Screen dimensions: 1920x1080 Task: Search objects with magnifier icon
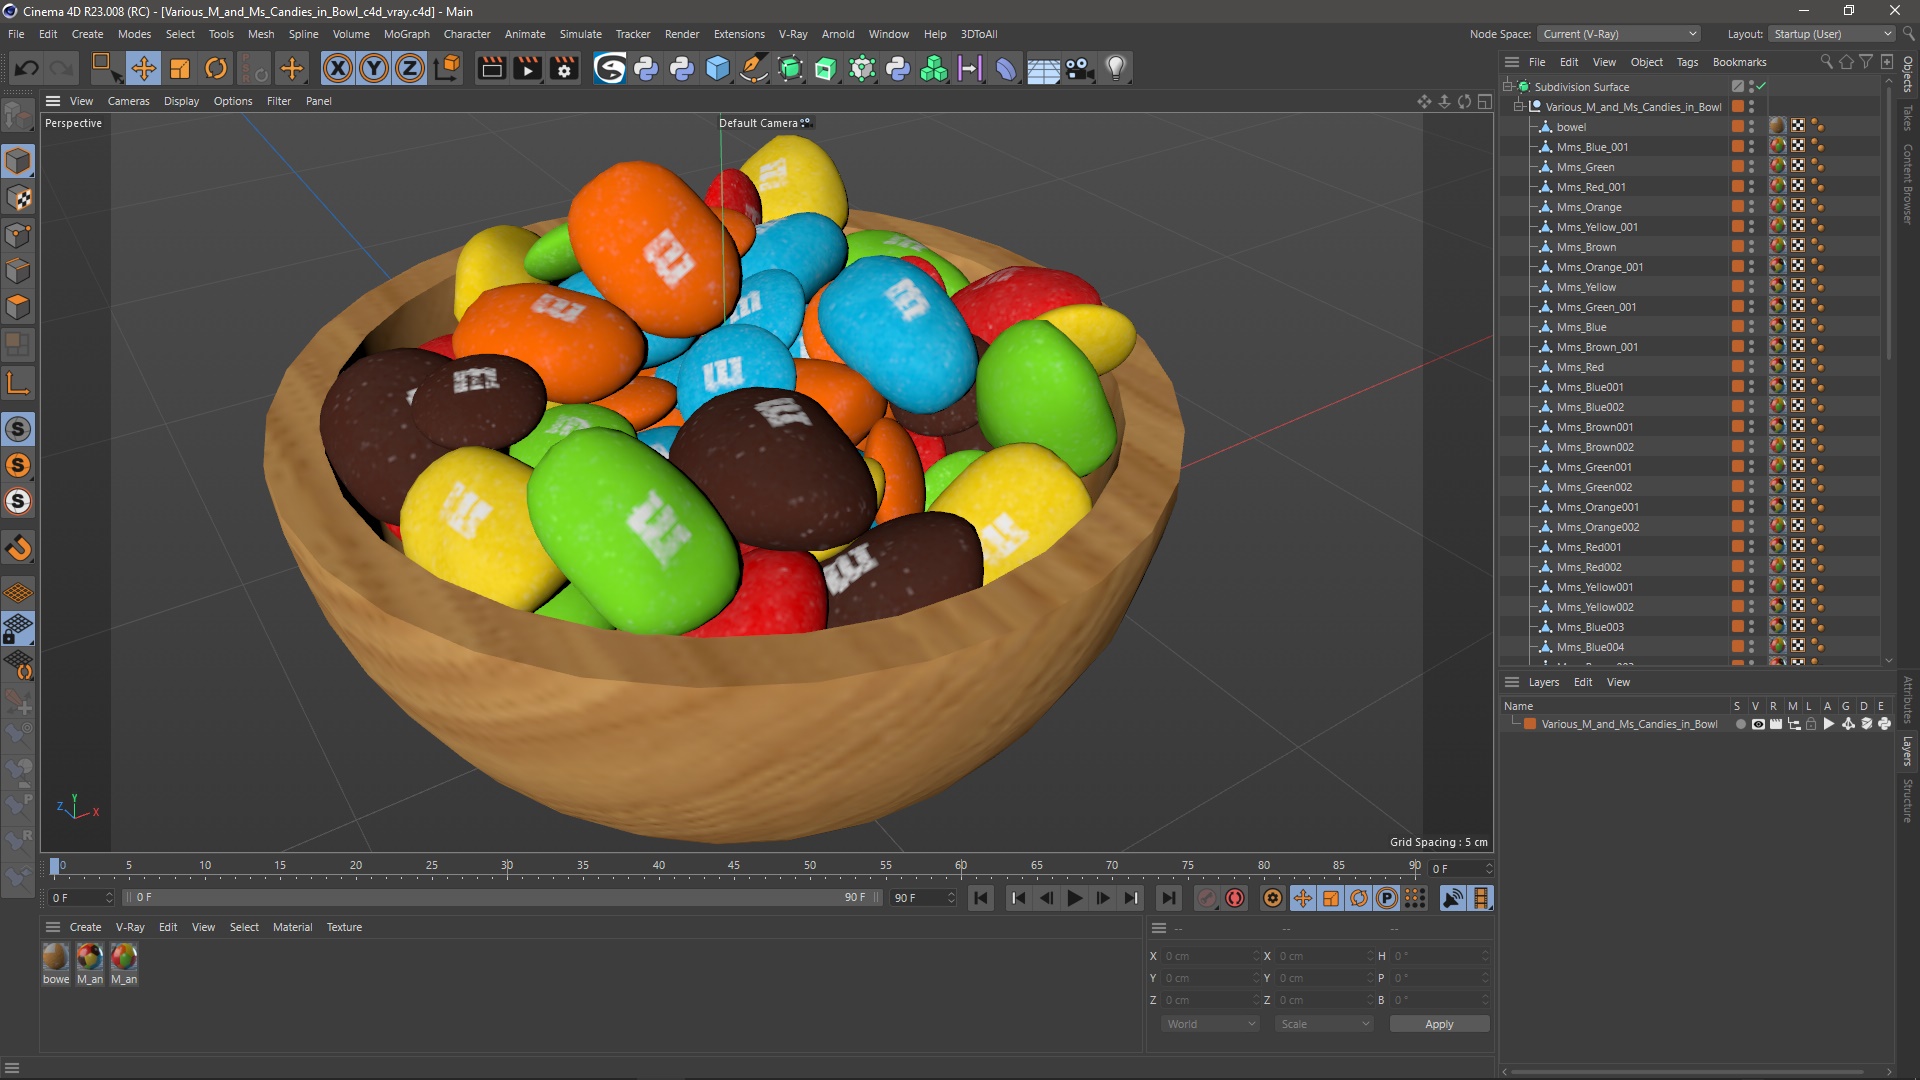pyautogui.click(x=1826, y=62)
